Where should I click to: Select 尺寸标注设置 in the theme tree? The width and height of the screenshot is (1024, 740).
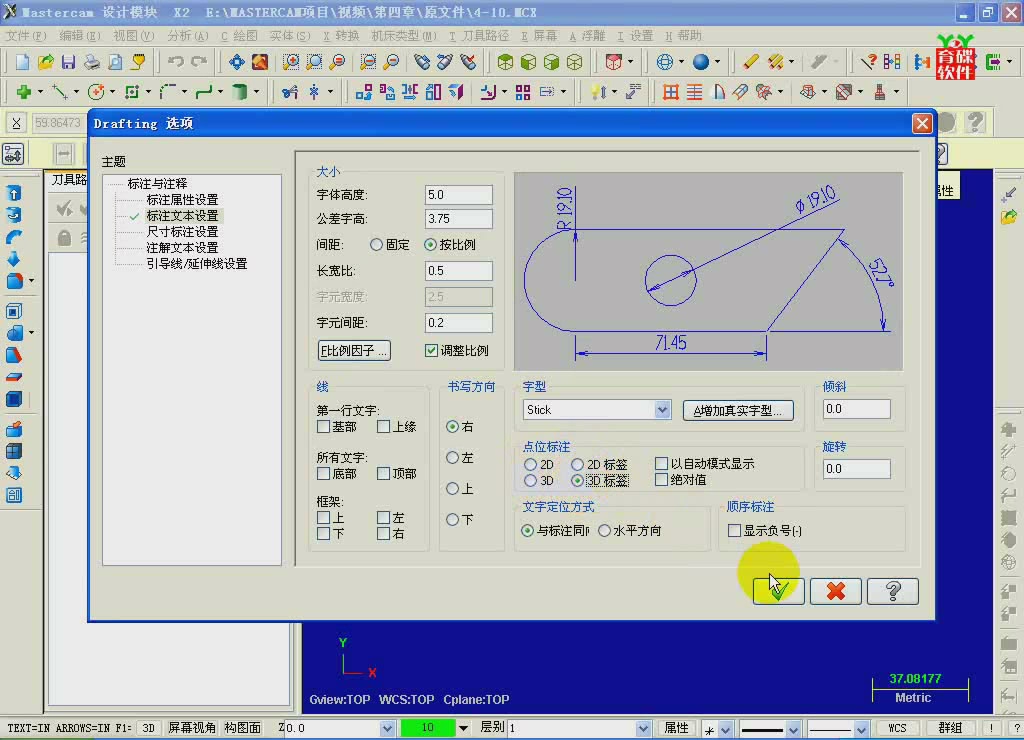click(182, 232)
